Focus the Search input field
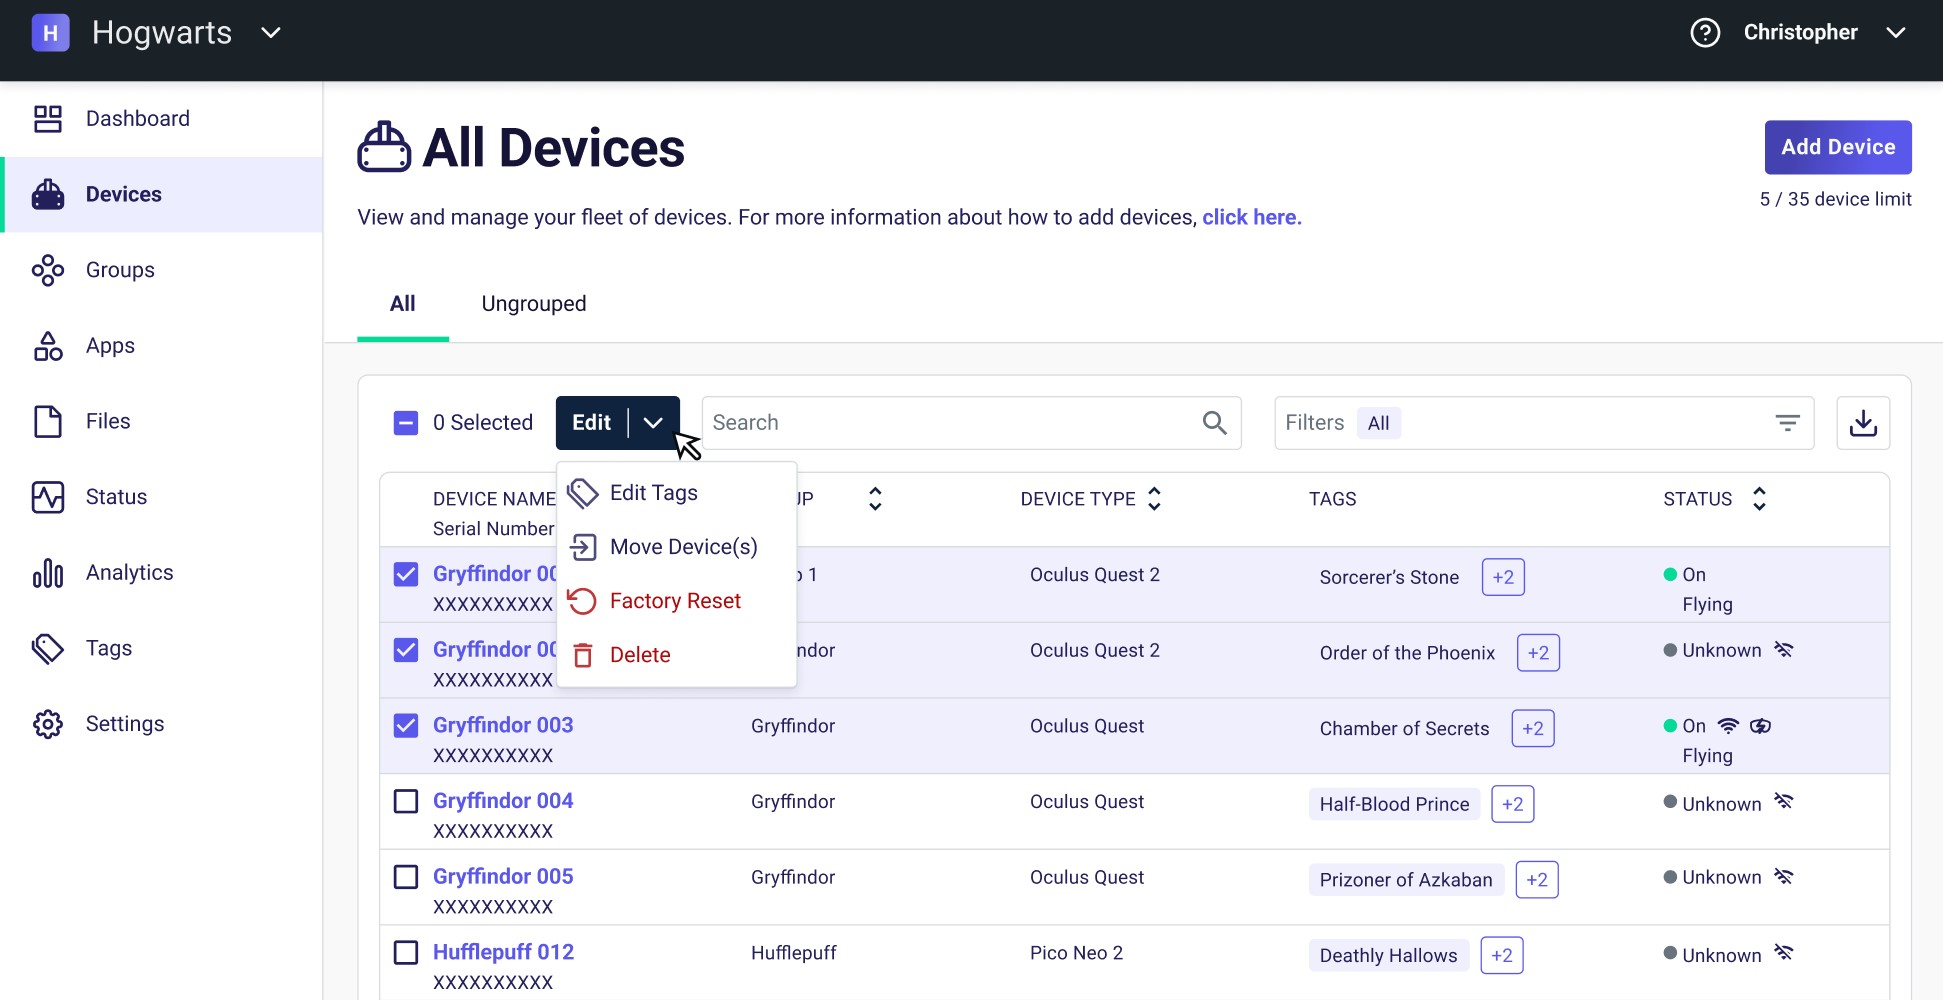 pyautogui.click(x=971, y=423)
